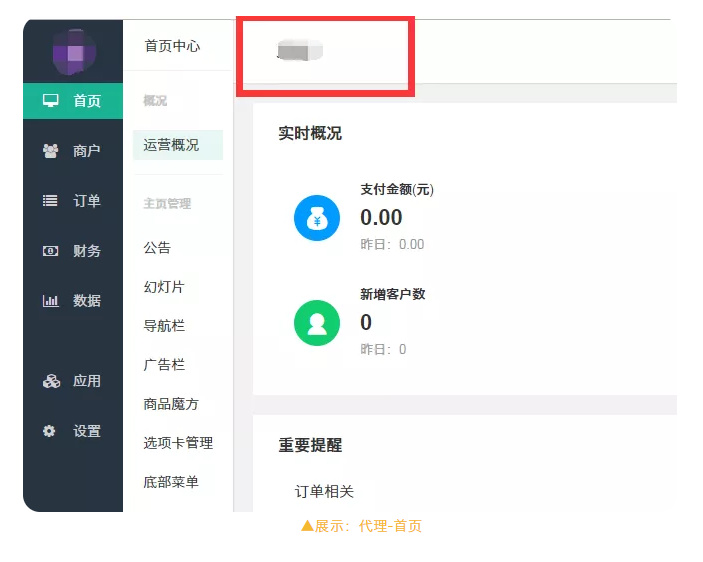Select the 广告栏 menu entry
703x562 pixels.
[x=164, y=364]
